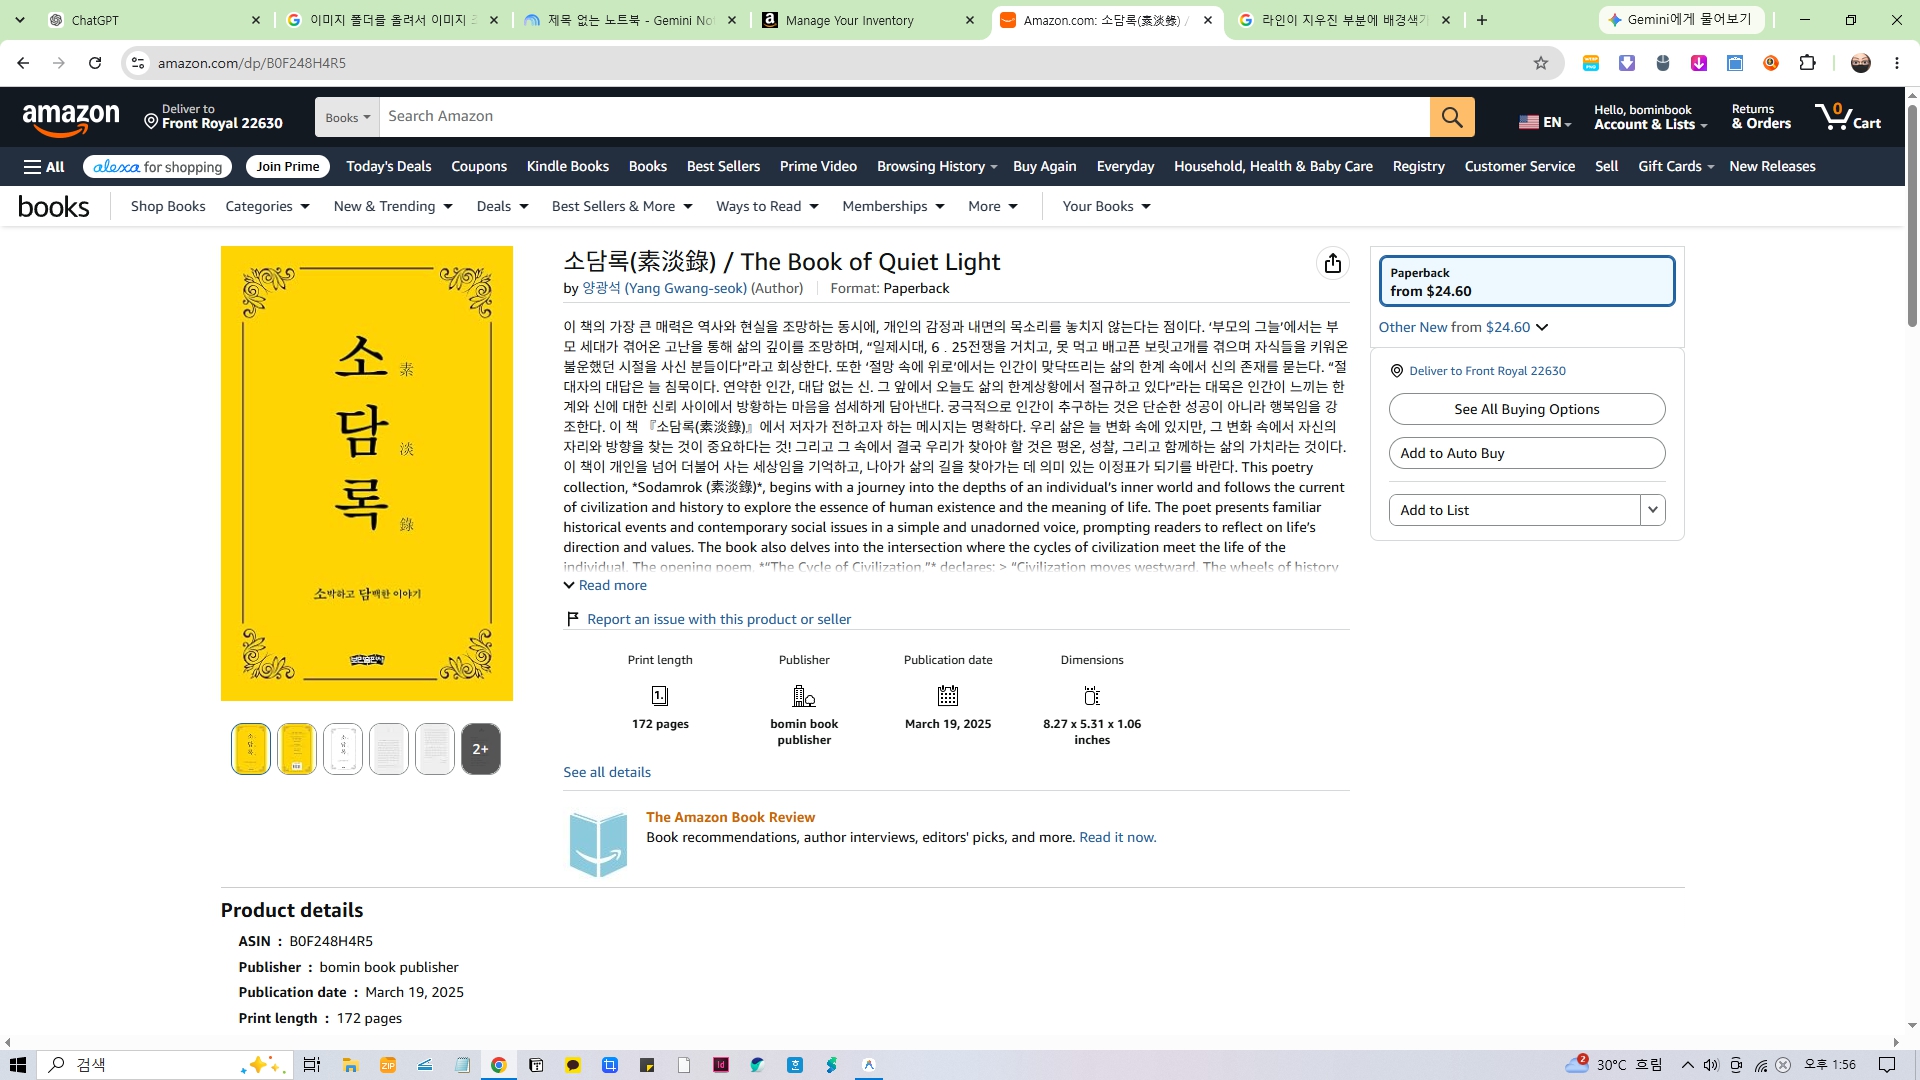
Task: Open the notification center icon in taskbar
Action: 1887,1065
